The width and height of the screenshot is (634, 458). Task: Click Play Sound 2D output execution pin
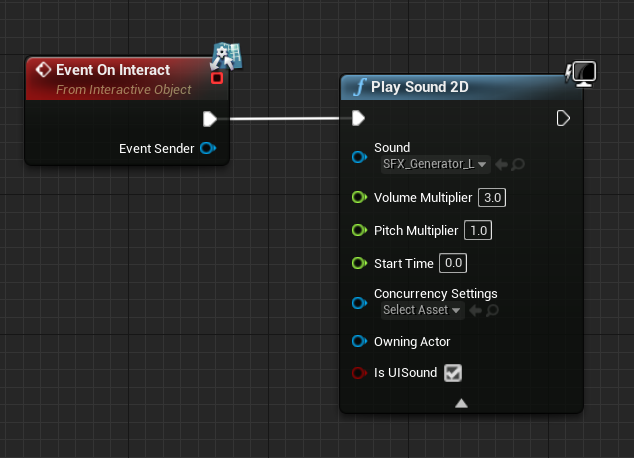(x=563, y=118)
